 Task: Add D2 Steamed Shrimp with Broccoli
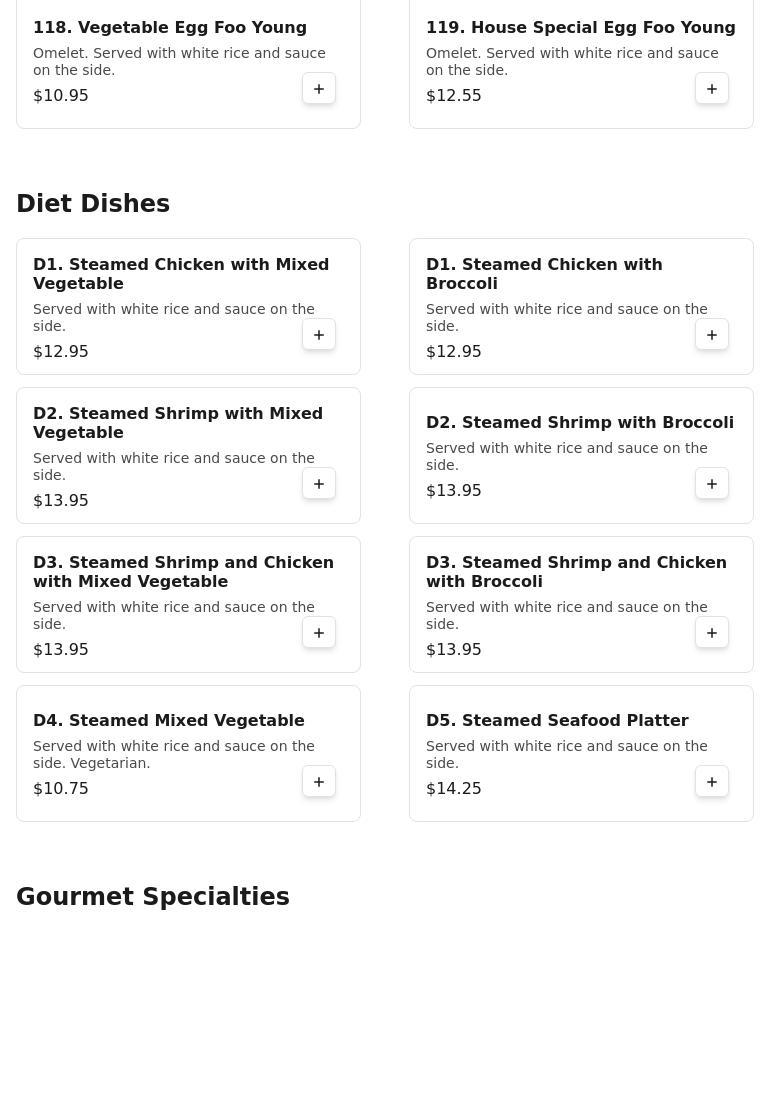(x=712, y=484)
